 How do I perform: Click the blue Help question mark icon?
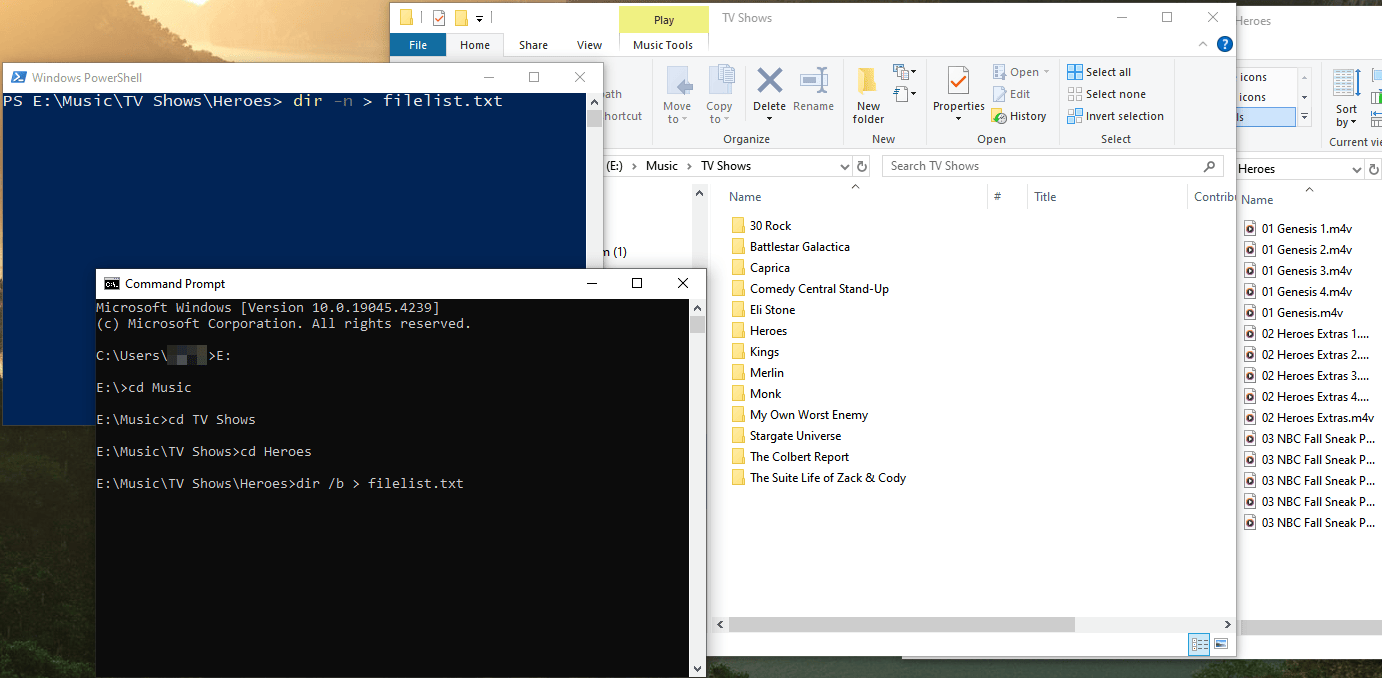(1224, 44)
